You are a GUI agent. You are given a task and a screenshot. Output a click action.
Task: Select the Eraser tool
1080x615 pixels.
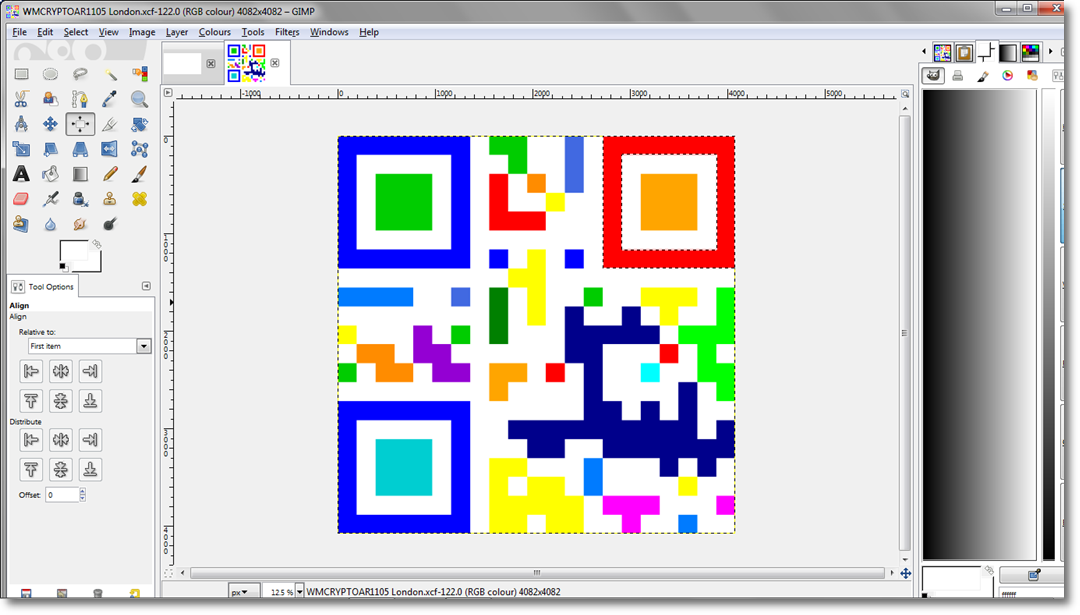tap(21, 199)
